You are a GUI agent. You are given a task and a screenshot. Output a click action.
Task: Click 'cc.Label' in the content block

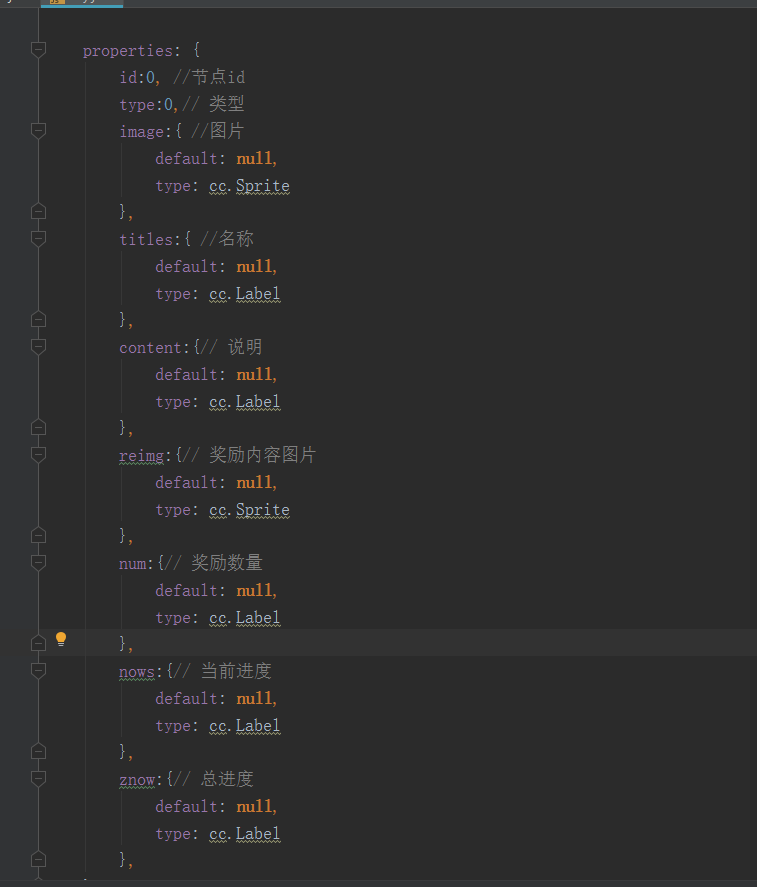[x=245, y=402]
